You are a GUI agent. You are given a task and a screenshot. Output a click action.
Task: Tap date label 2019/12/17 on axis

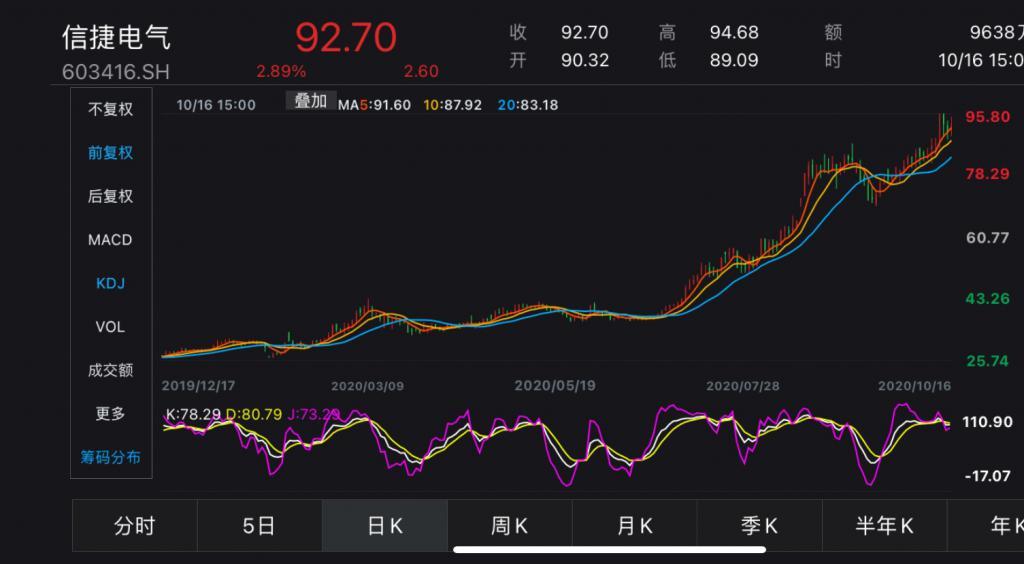198,386
